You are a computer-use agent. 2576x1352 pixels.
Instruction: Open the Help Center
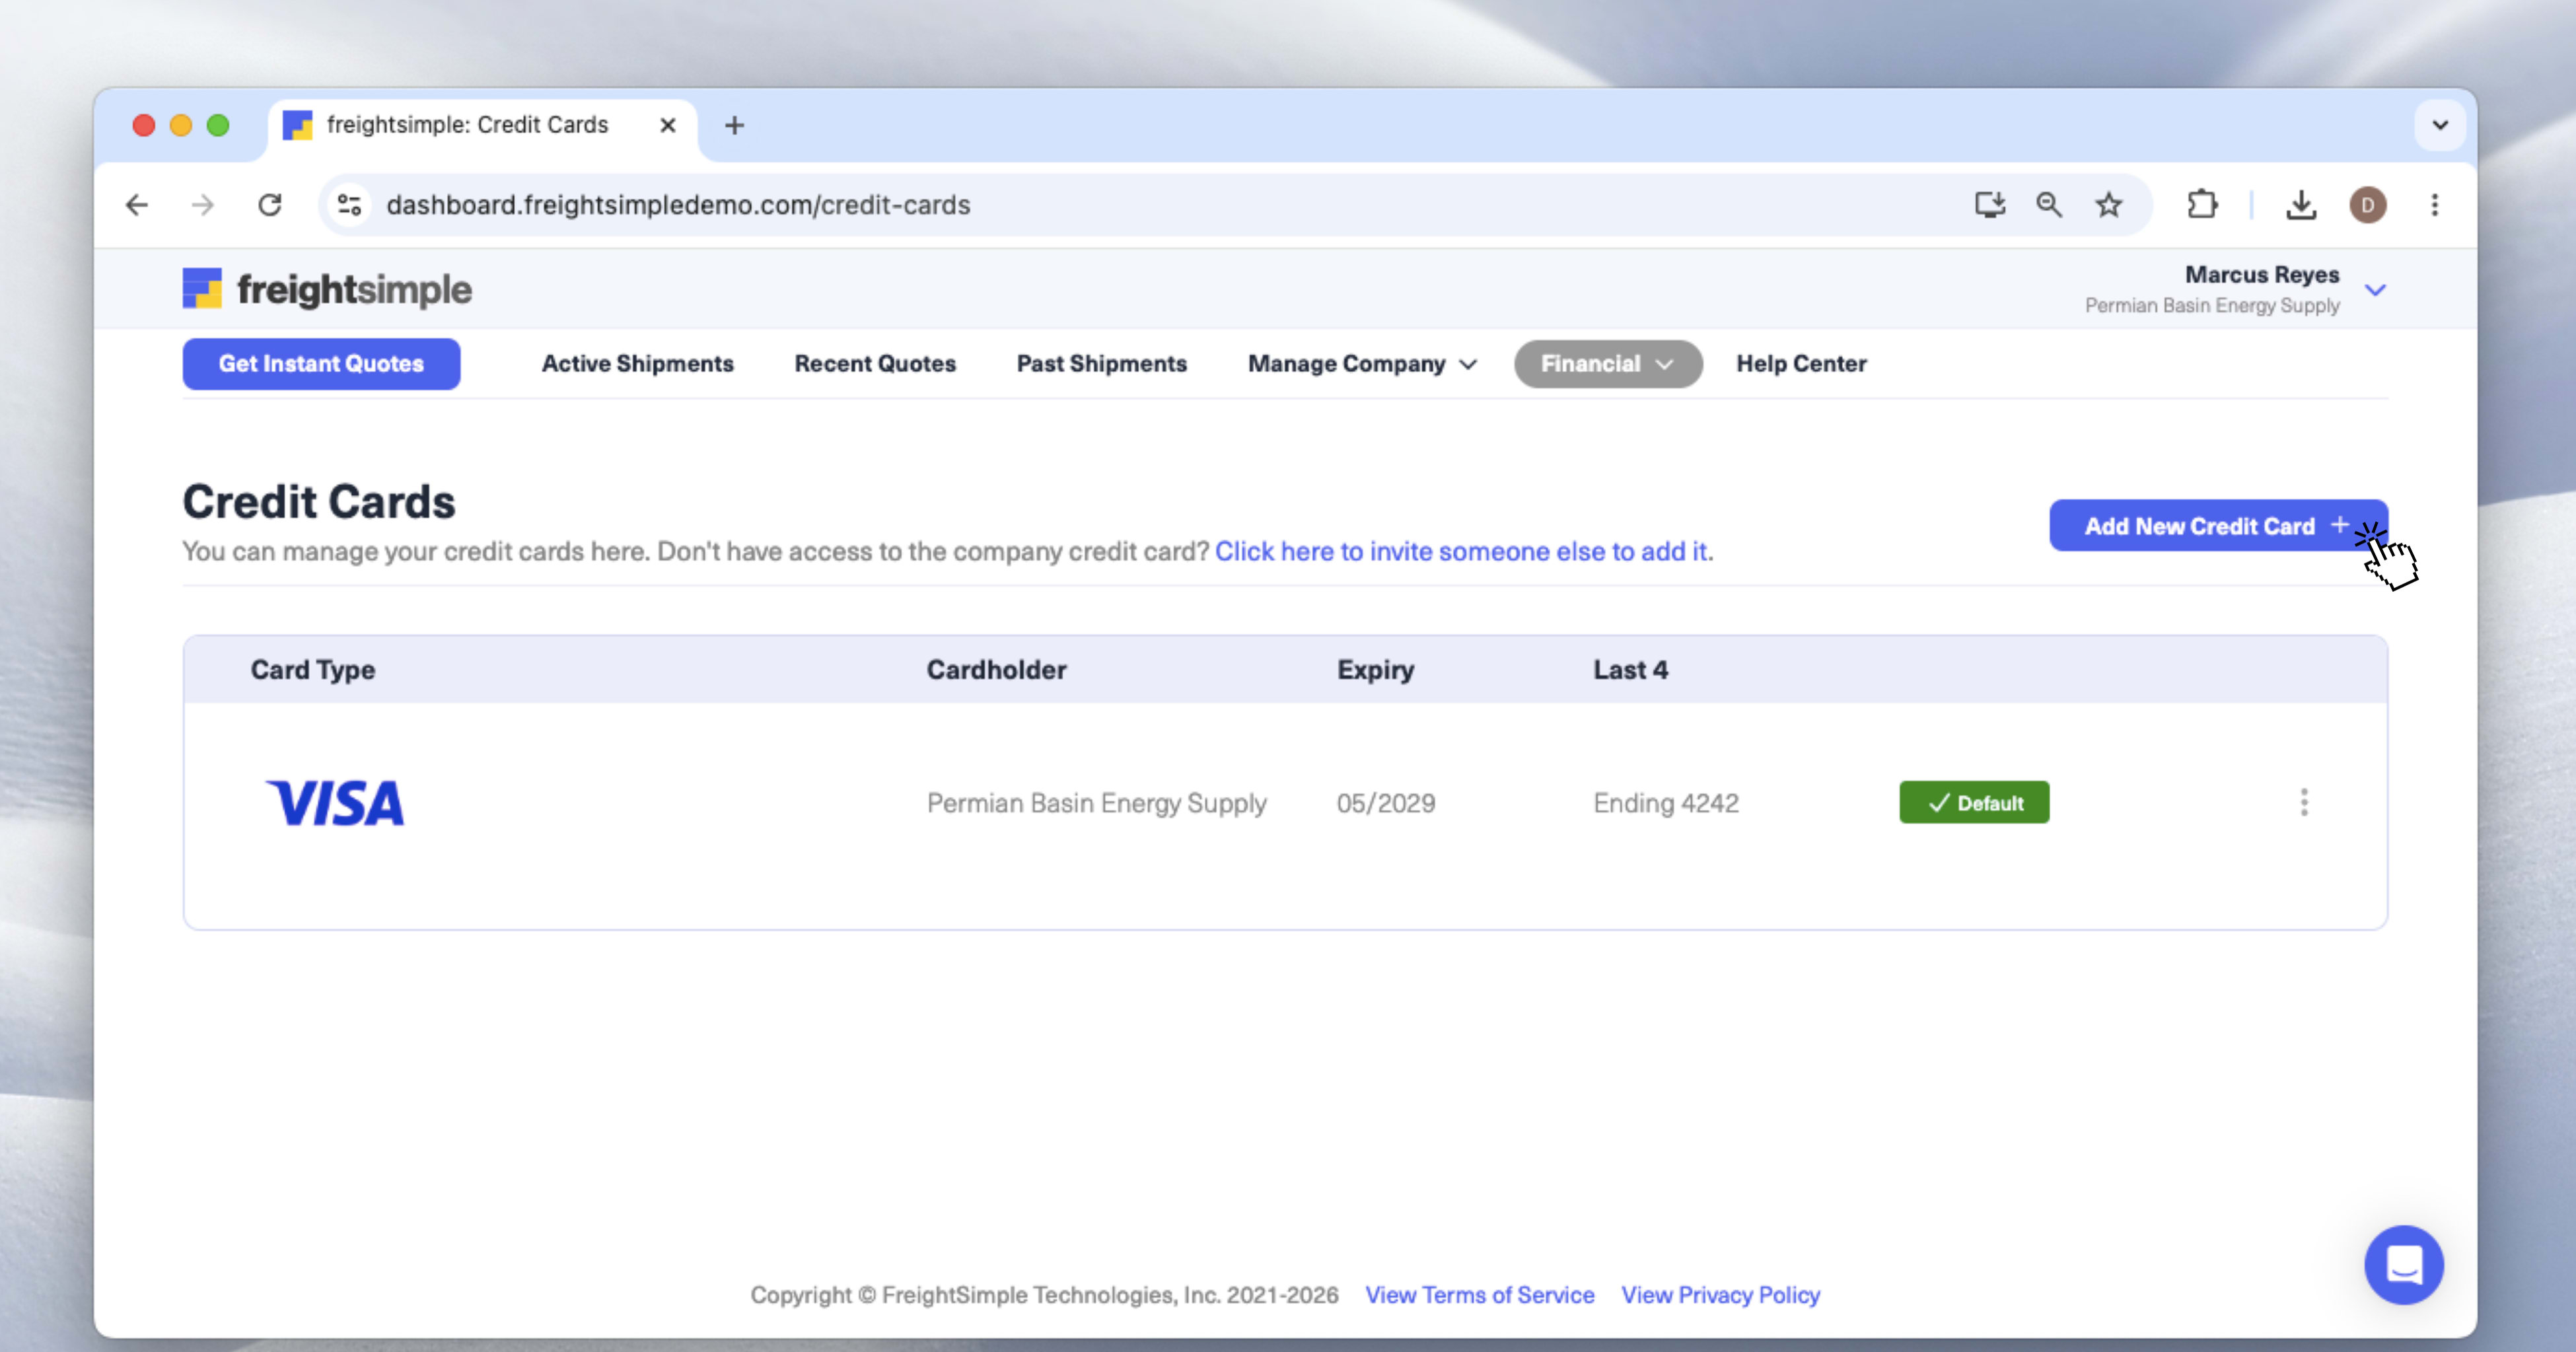[x=1801, y=364]
